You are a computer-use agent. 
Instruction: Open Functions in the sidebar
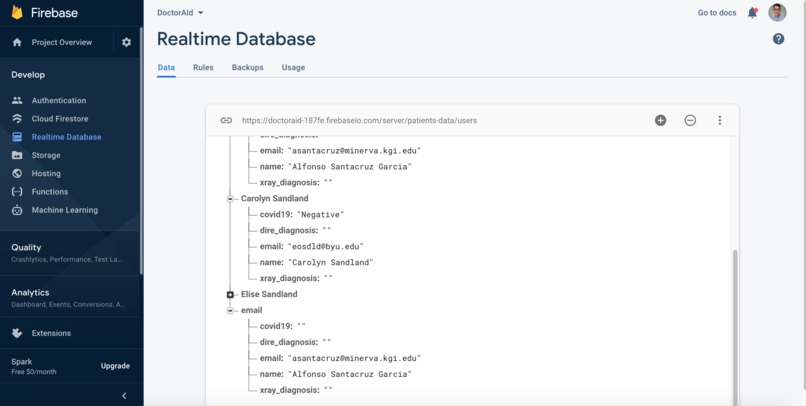[50, 192]
